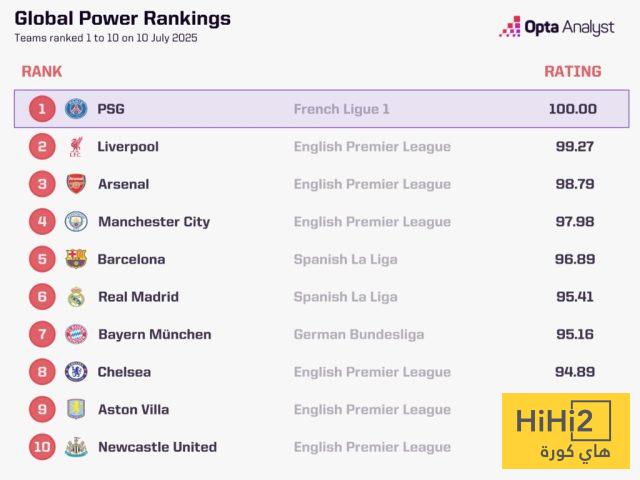The image size is (640, 480).
Task: Click Barcelona's Spanish La Liga label
Action: click(x=345, y=259)
